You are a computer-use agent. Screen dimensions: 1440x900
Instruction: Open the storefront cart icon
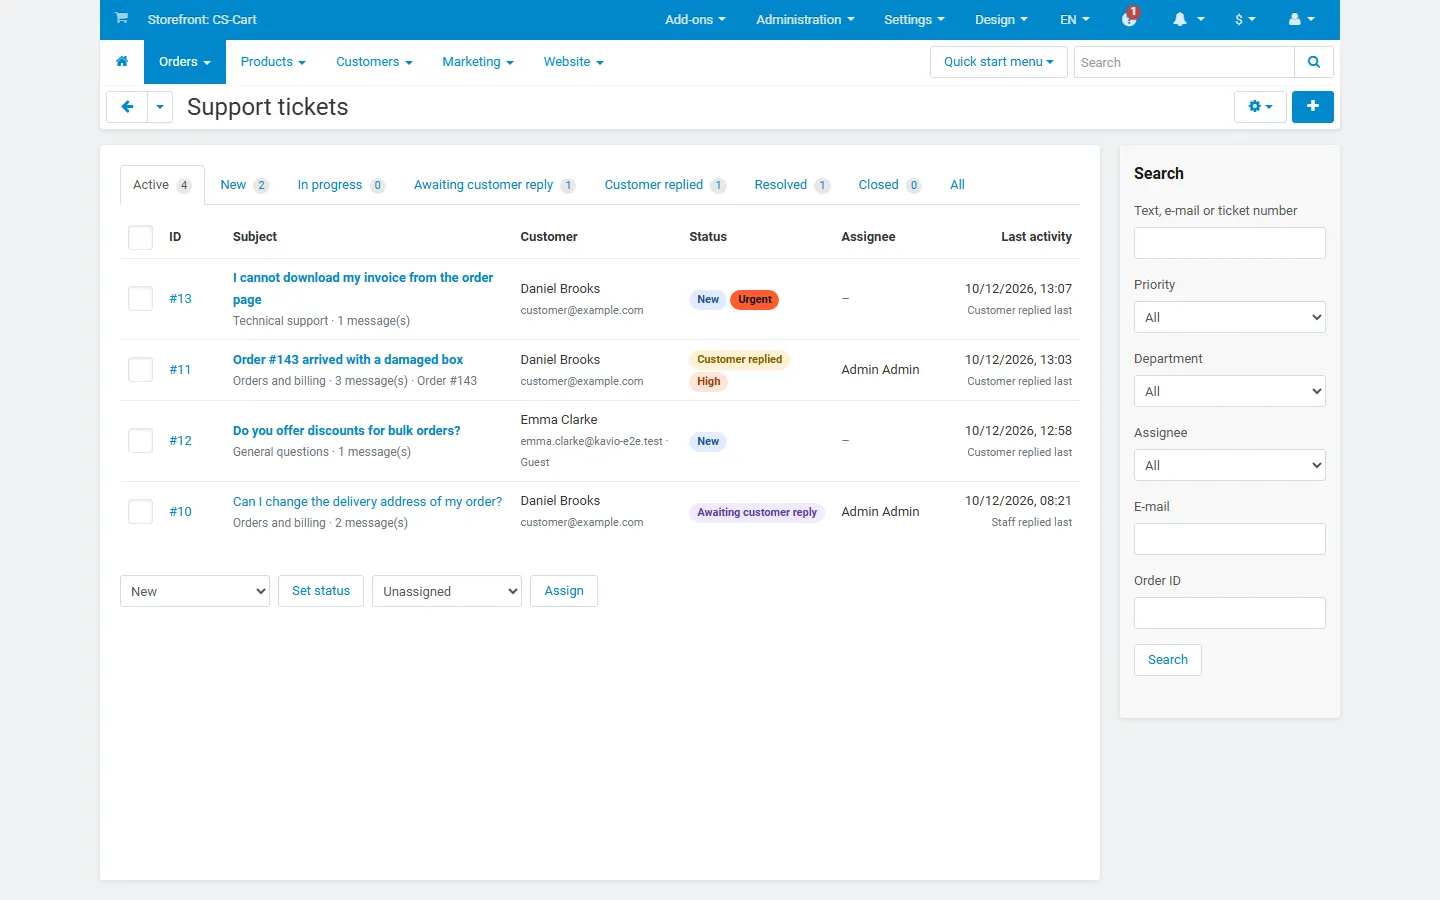121,19
